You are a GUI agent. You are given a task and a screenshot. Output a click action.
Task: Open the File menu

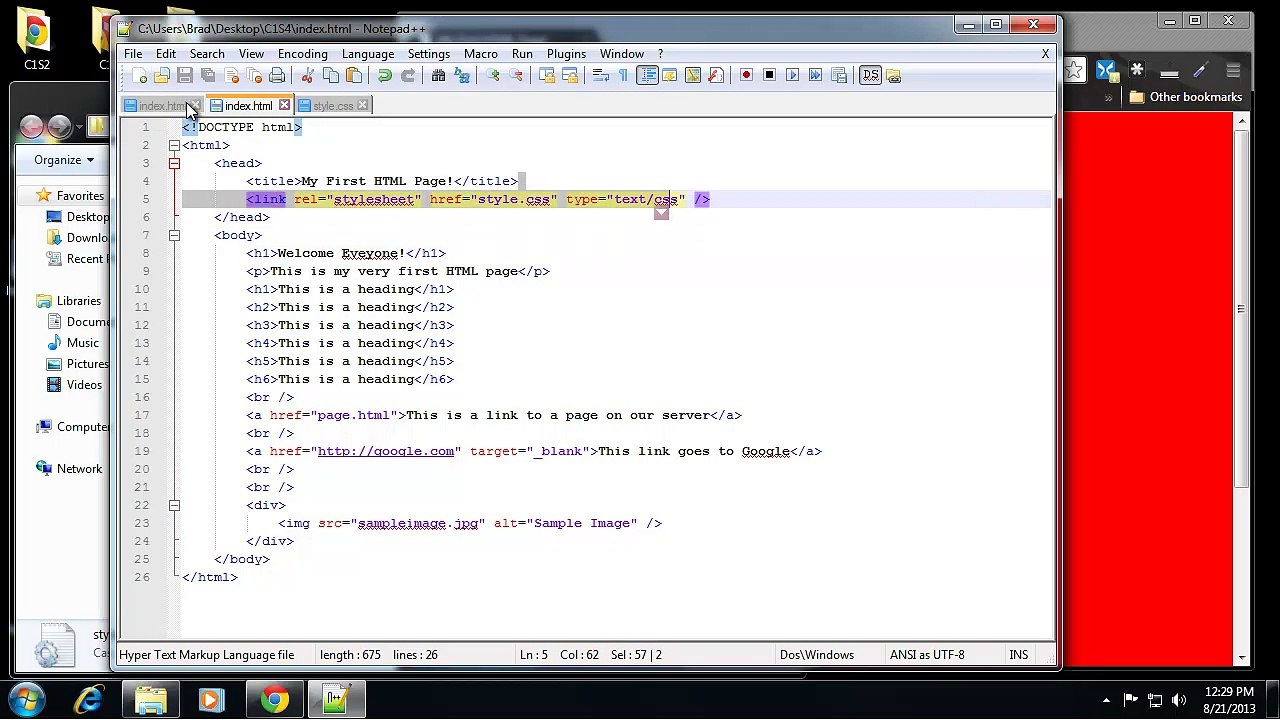pyautogui.click(x=133, y=54)
